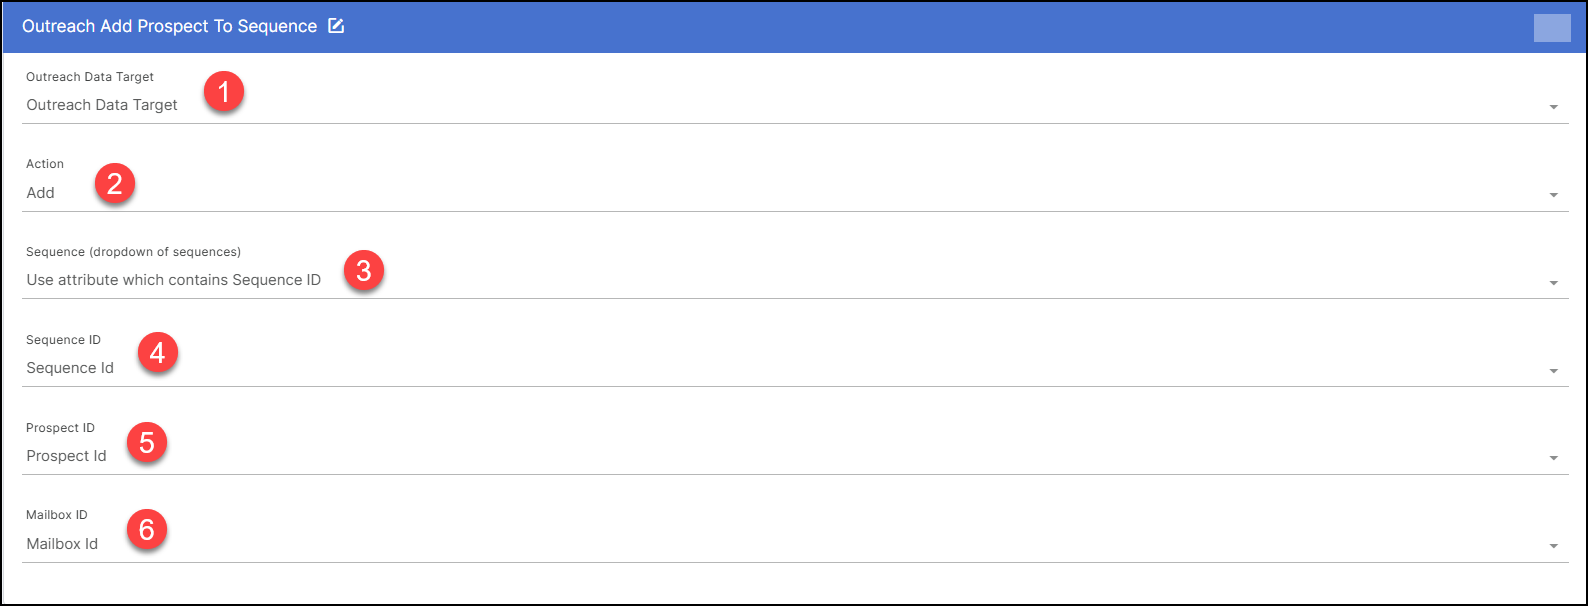Click the light square button in the header
The image size is (1588, 606).
[x=1552, y=28]
